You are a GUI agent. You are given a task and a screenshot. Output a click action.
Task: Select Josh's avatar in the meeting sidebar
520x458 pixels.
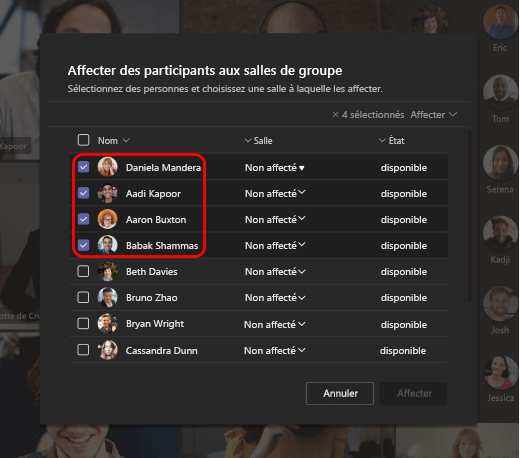pyautogui.click(x=500, y=304)
